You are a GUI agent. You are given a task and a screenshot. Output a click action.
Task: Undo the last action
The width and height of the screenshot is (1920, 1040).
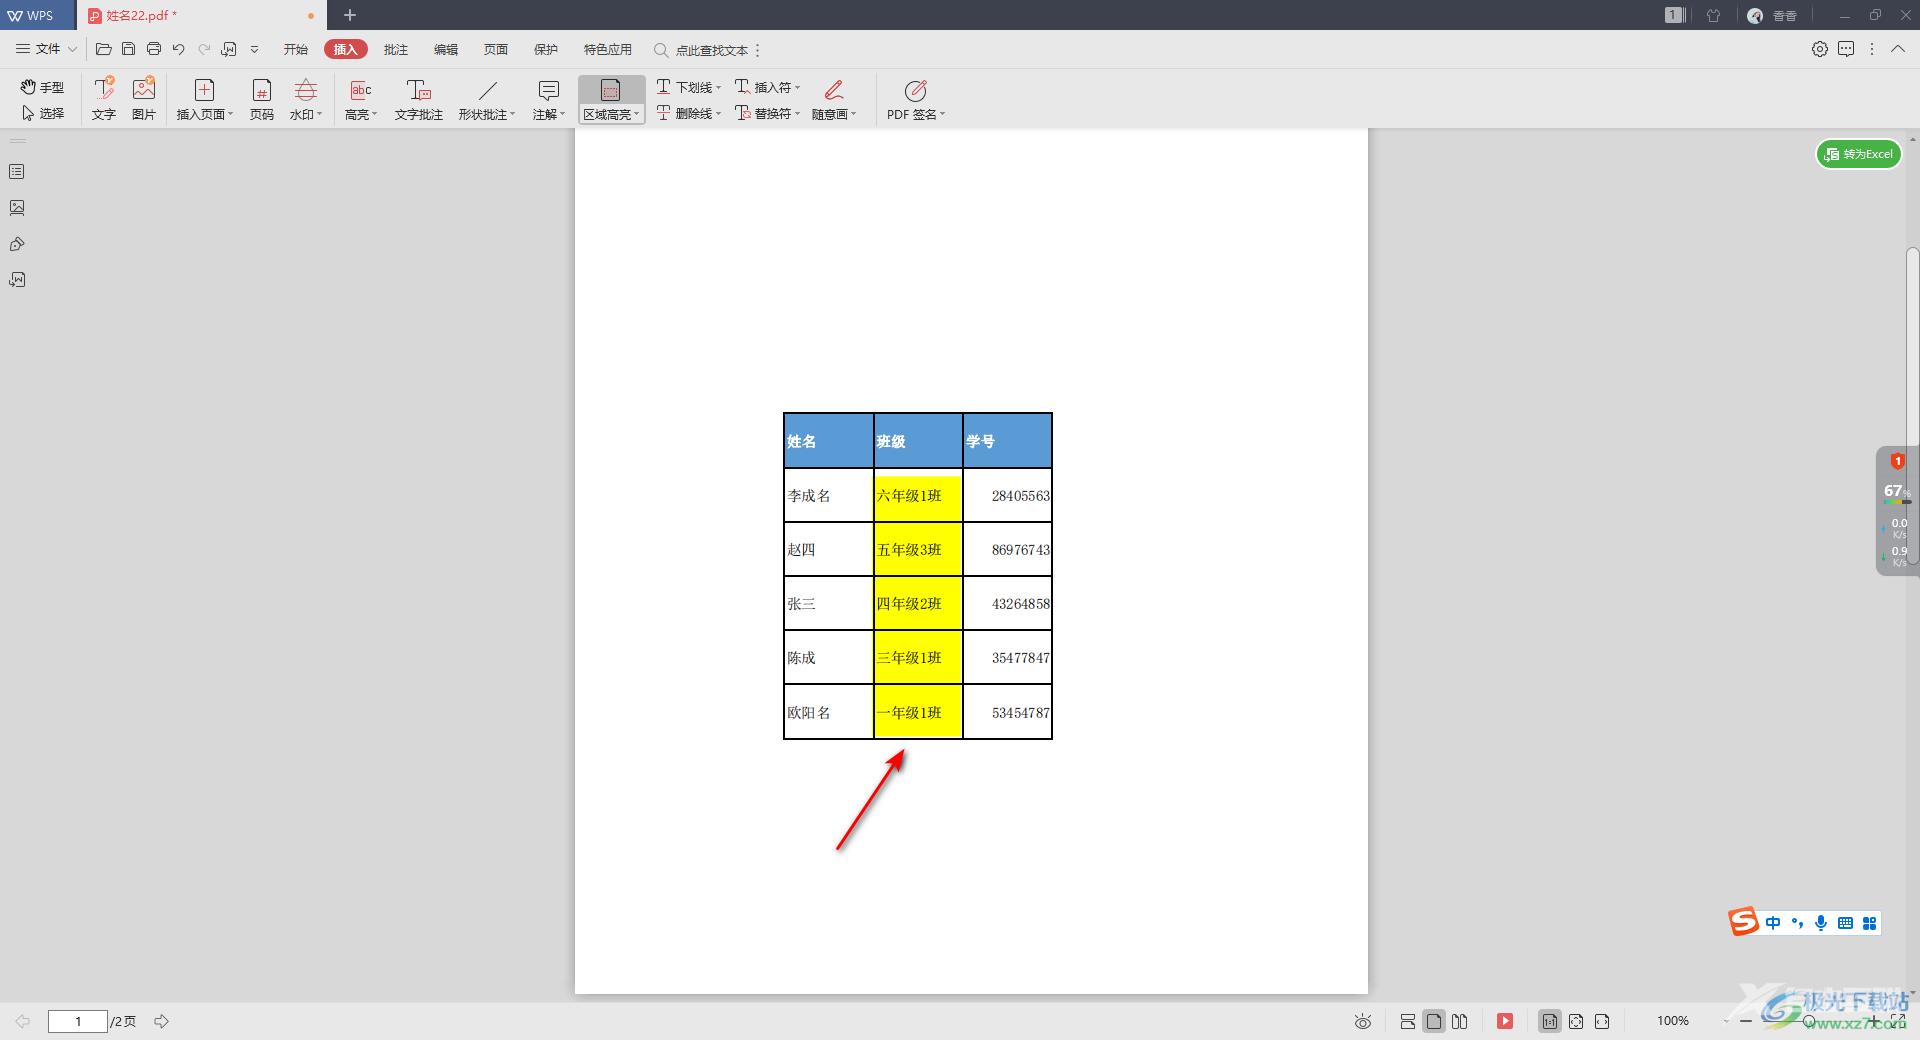[179, 49]
